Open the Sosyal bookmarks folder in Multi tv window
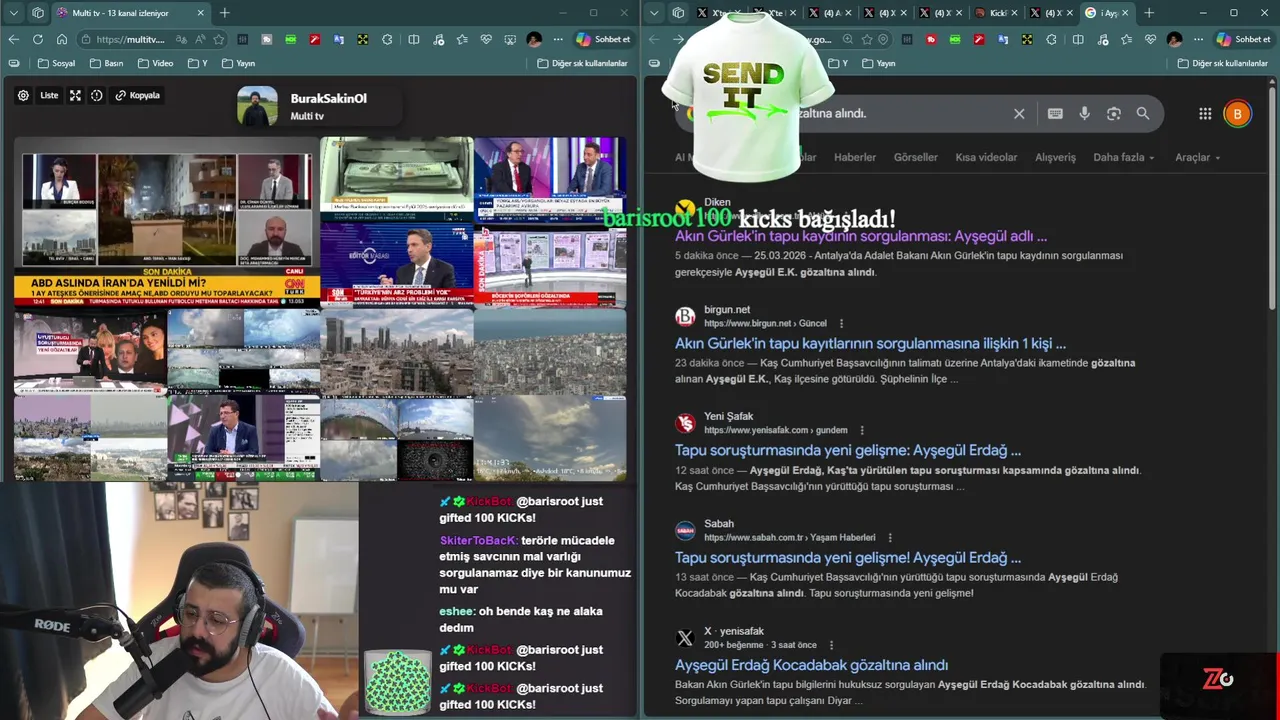 coord(57,63)
